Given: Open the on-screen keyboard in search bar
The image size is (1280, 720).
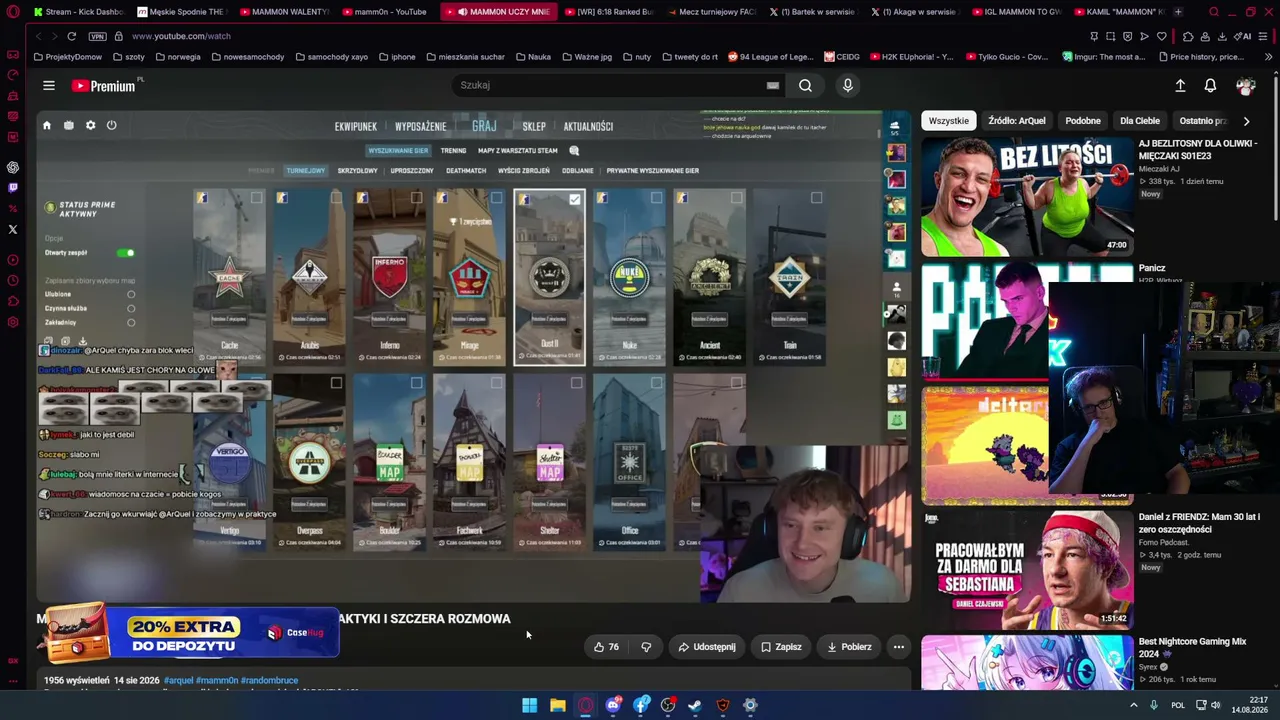Looking at the screenshot, I should coord(772,86).
